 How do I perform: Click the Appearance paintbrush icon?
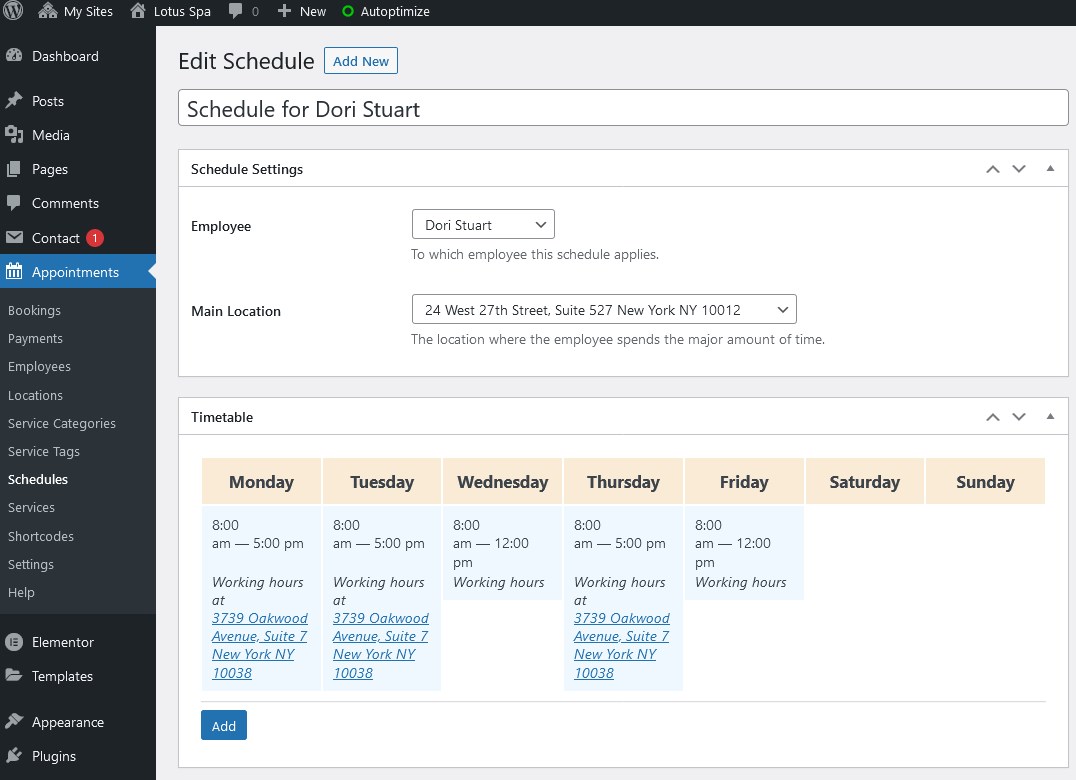coord(14,722)
